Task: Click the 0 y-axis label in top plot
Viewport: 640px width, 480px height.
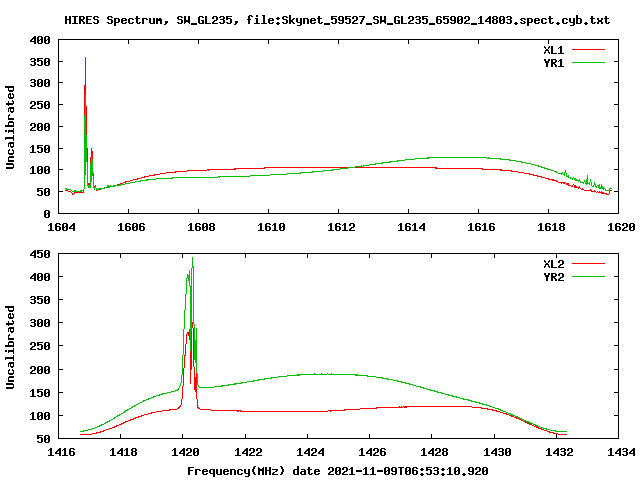Action: [47, 214]
